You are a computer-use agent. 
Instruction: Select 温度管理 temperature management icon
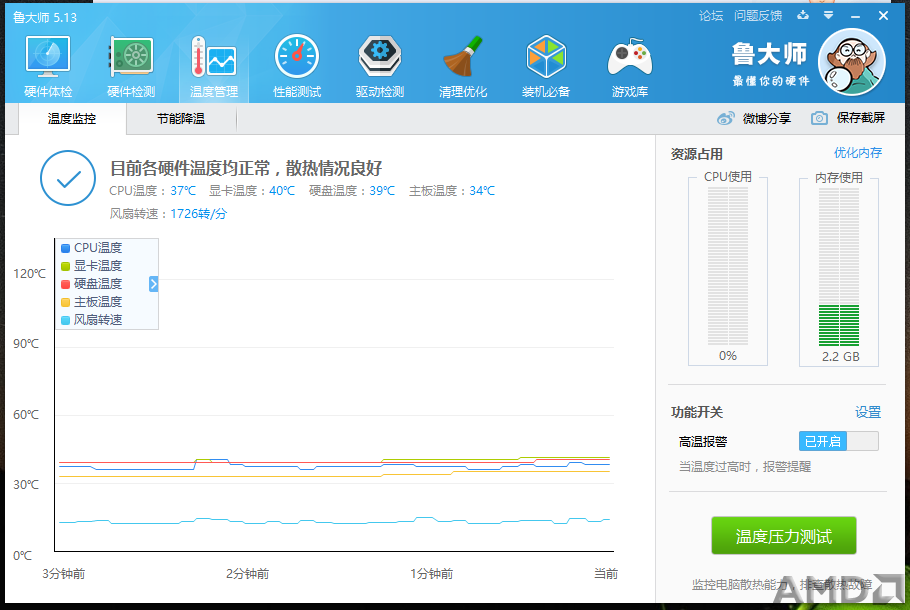tap(214, 57)
